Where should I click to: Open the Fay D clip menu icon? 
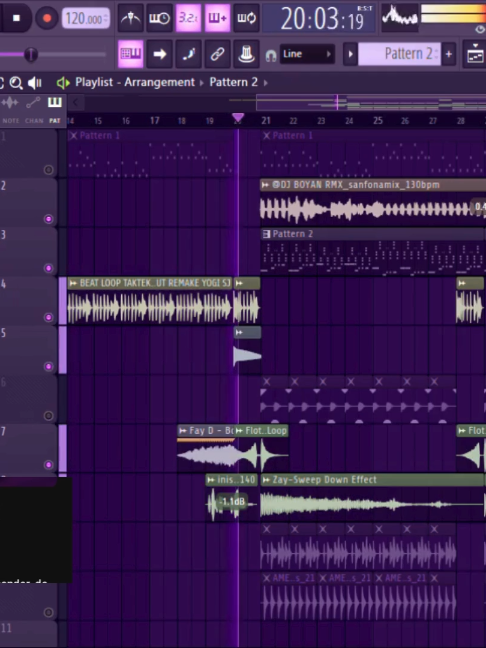[x=183, y=431]
